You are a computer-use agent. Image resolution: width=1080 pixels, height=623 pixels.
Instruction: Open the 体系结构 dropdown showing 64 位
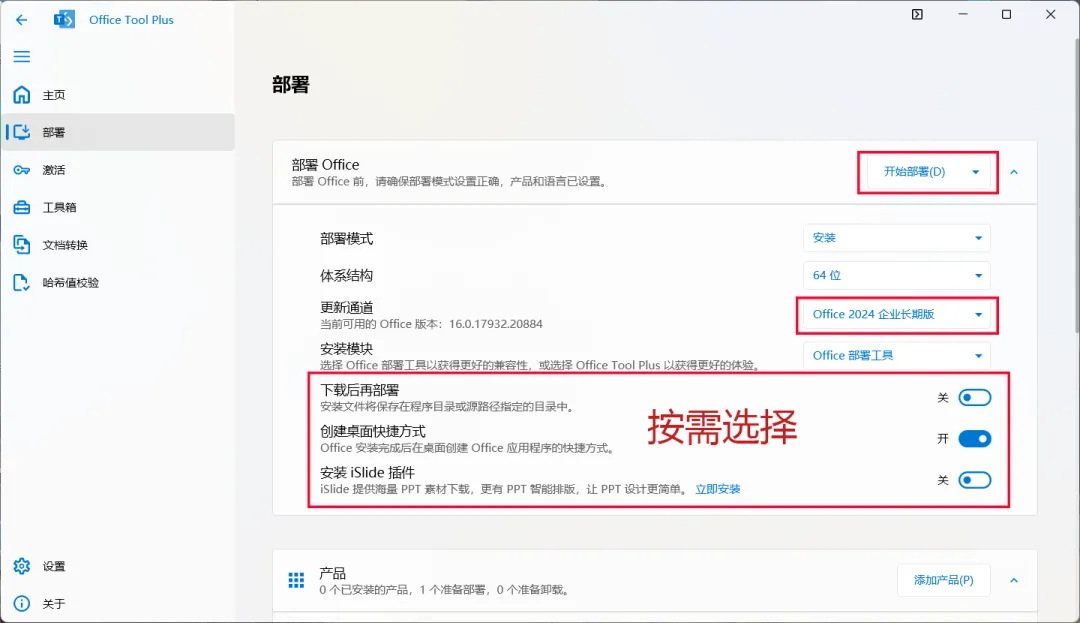click(x=896, y=275)
